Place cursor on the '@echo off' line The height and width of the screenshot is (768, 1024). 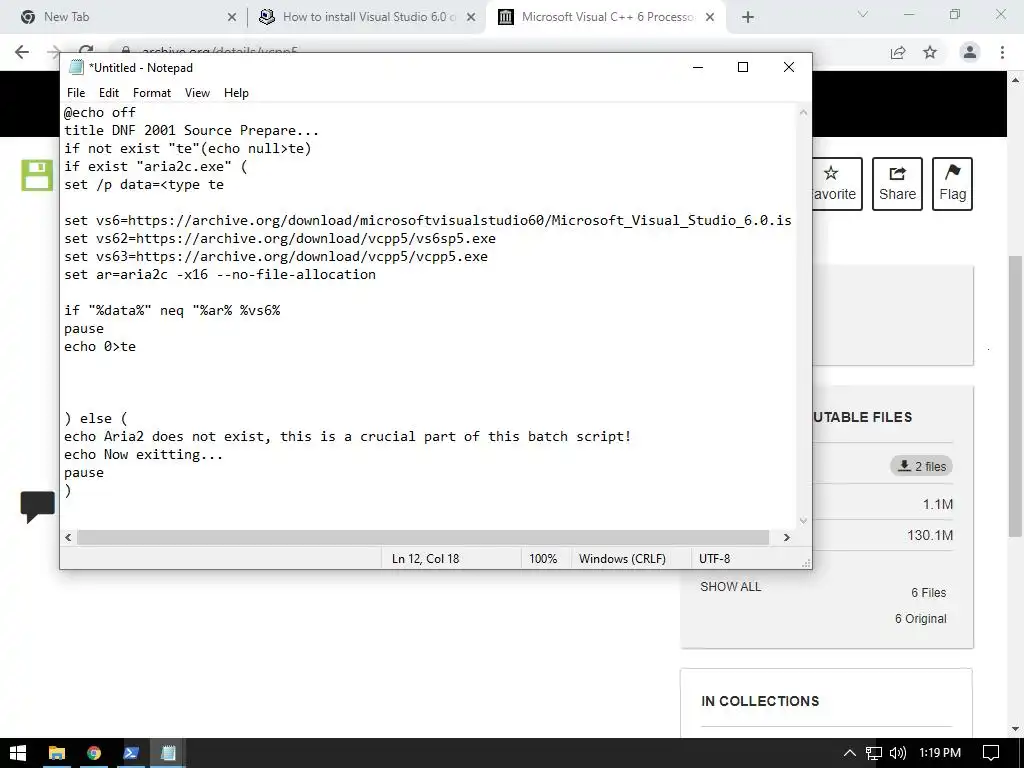(x=100, y=112)
